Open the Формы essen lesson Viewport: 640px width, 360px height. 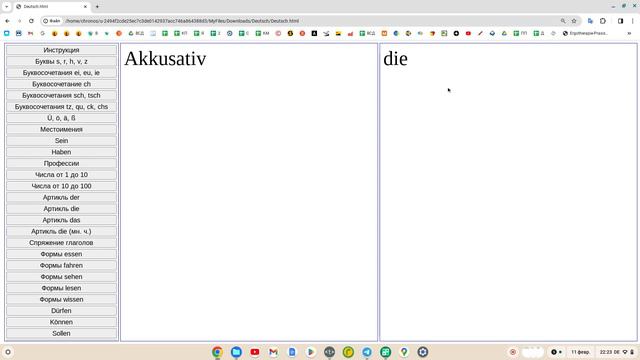point(61,254)
